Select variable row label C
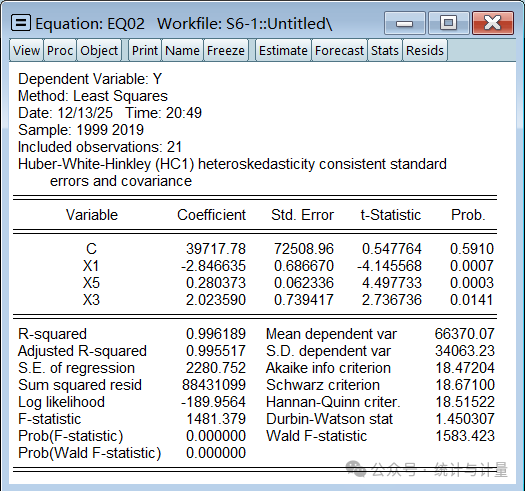 pyautogui.click(x=91, y=249)
